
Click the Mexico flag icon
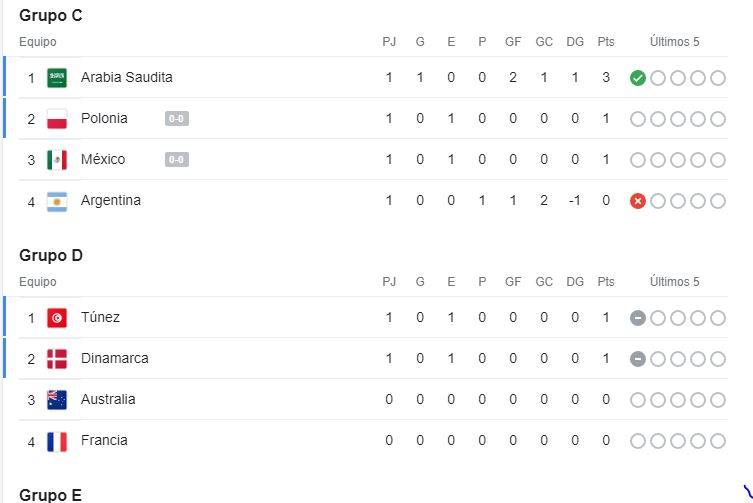coord(57,160)
